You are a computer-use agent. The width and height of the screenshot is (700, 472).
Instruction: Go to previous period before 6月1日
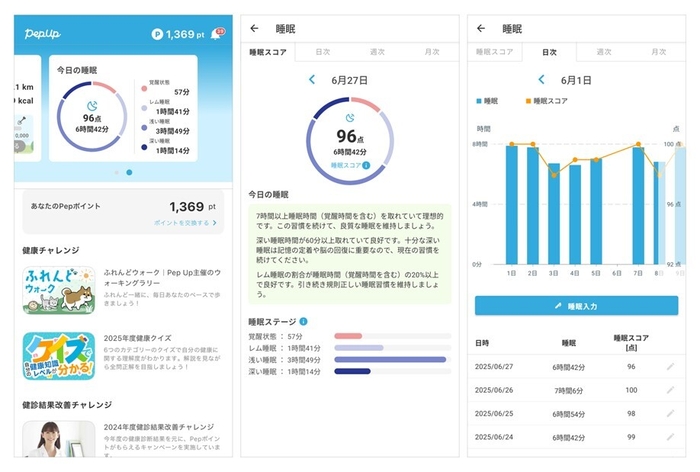click(x=541, y=79)
